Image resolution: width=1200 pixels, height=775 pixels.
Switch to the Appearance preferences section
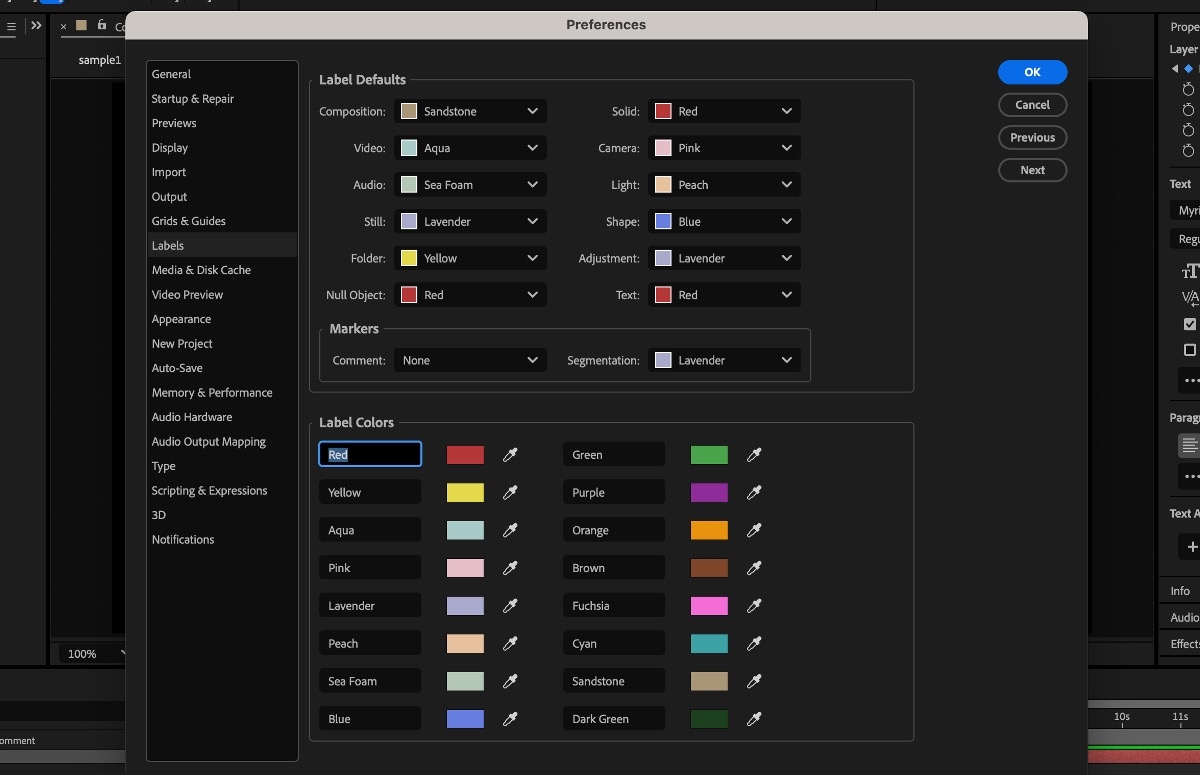[181, 319]
